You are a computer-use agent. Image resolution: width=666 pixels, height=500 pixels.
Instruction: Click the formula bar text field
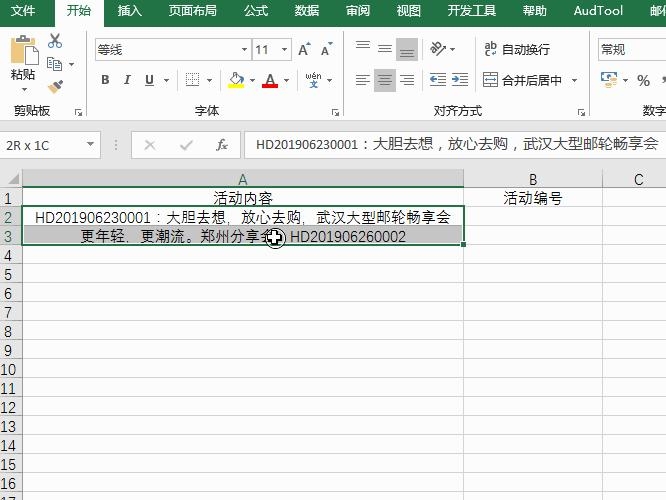(x=455, y=145)
